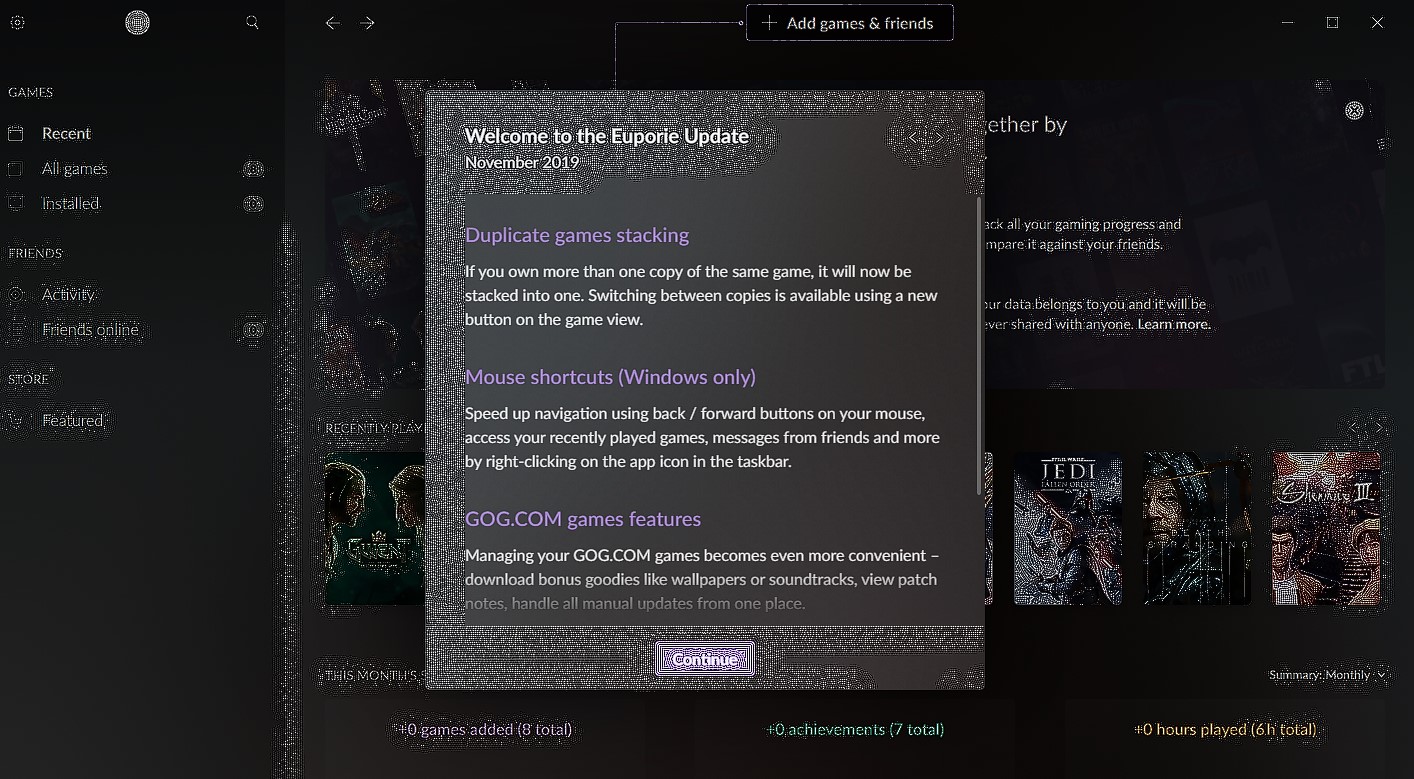
Task: Minimize the GOG Galaxy window
Action: coord(1288,22)
